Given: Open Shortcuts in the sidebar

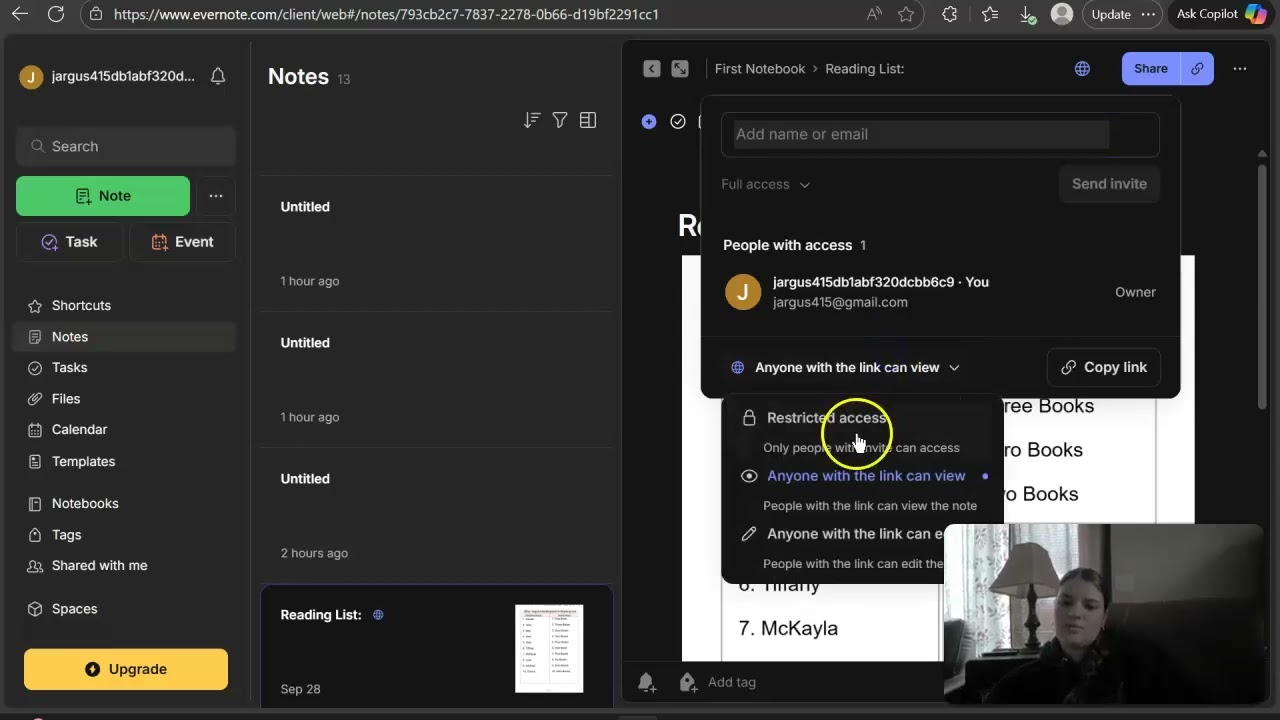Looking at the screenshot, I should coord(125,305).
